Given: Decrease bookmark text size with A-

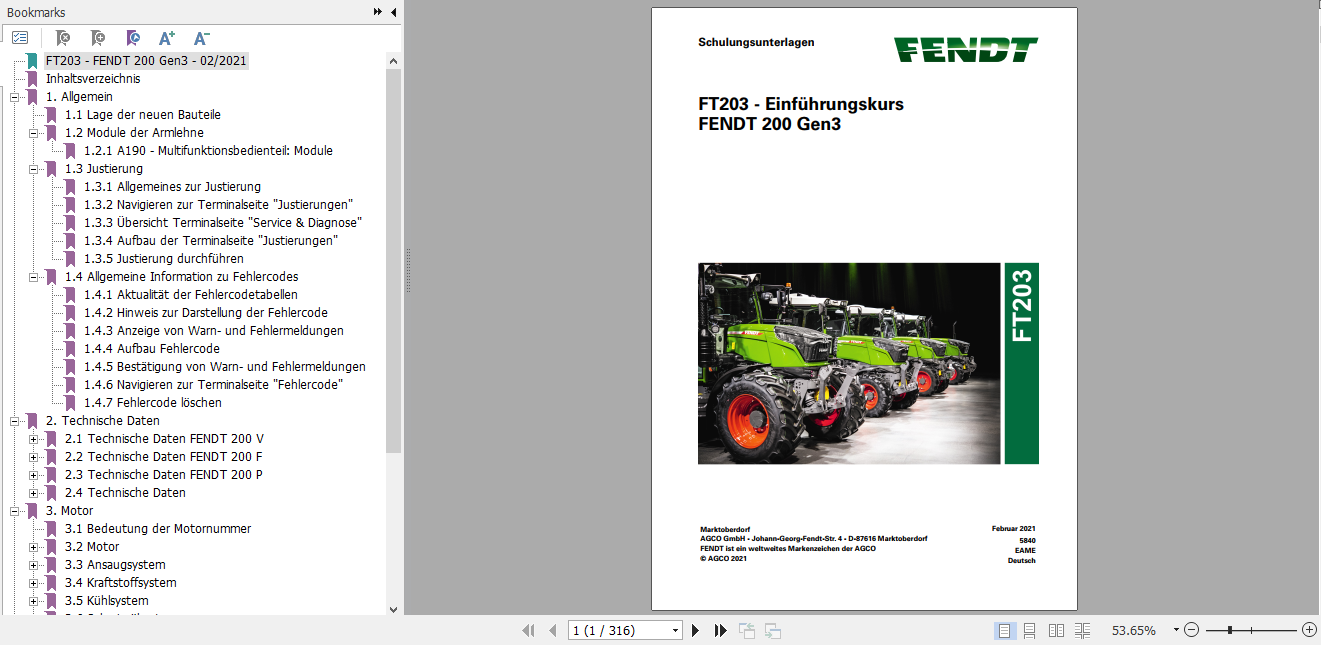Looking at the screenshot, I should coord(201,38).
